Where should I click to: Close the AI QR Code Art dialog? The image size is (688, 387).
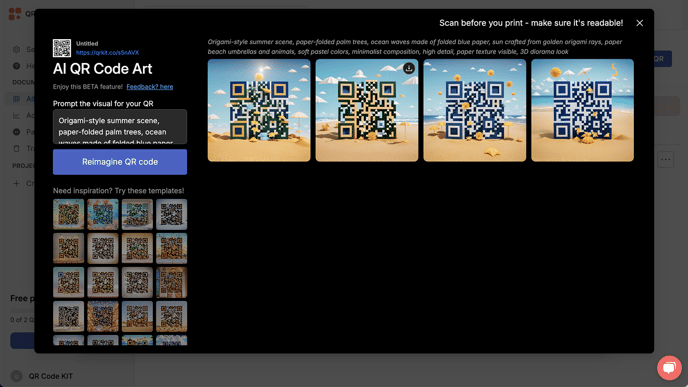[639, 23]
